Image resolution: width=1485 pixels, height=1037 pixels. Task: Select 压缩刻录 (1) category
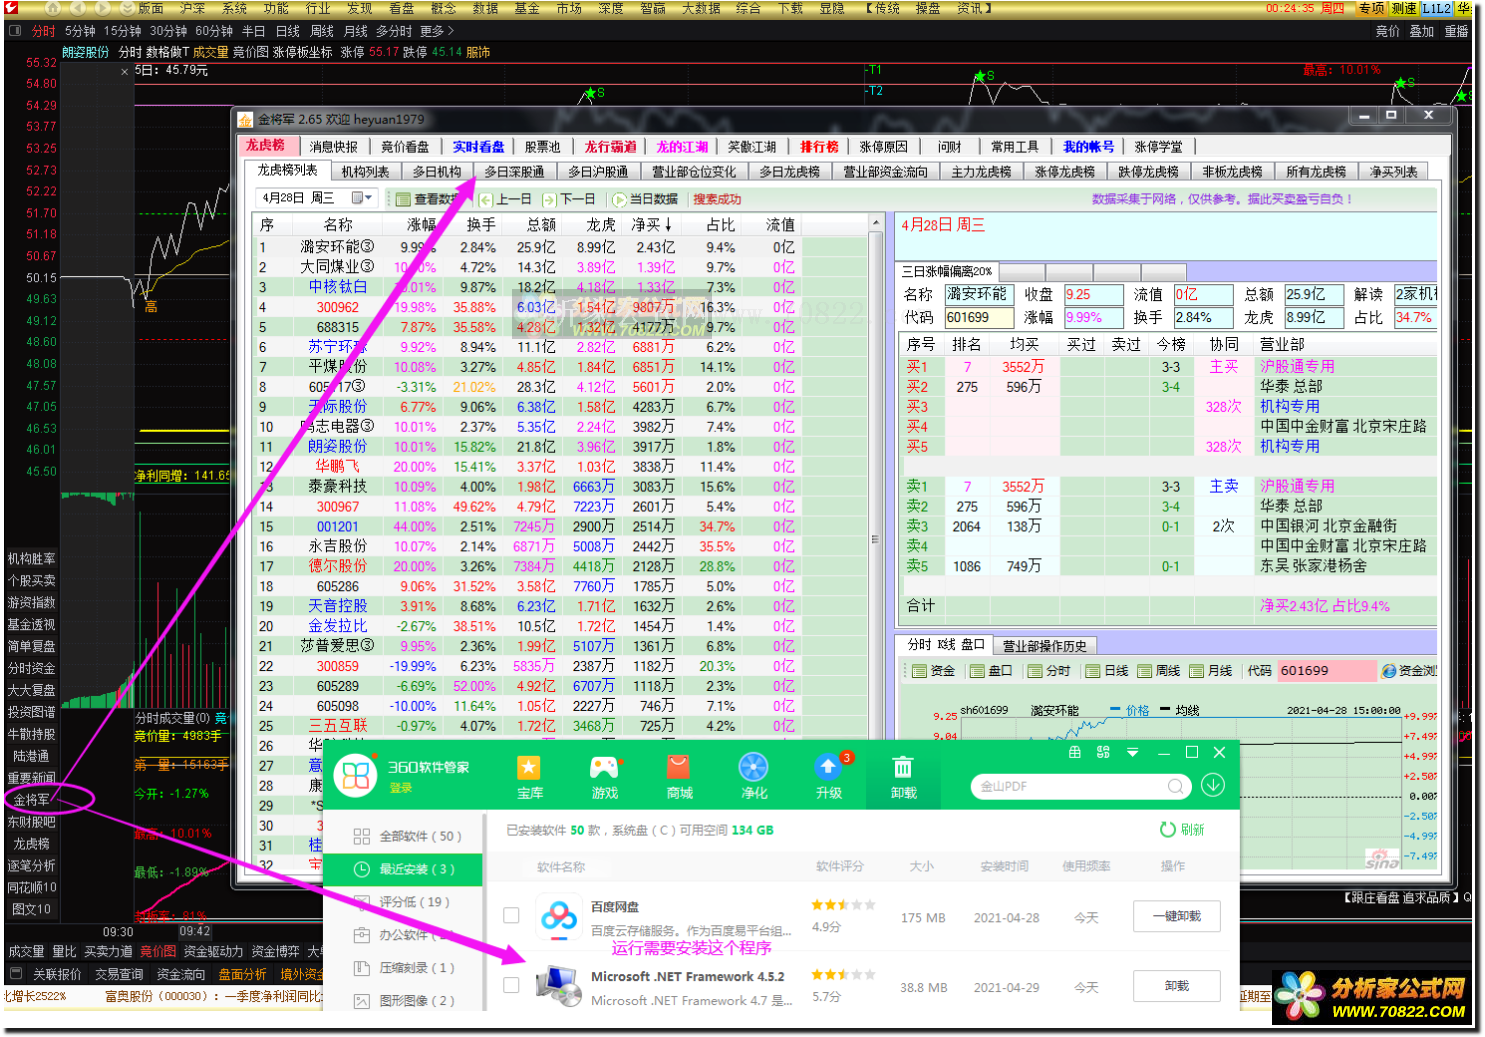click(x=403, y=968)
